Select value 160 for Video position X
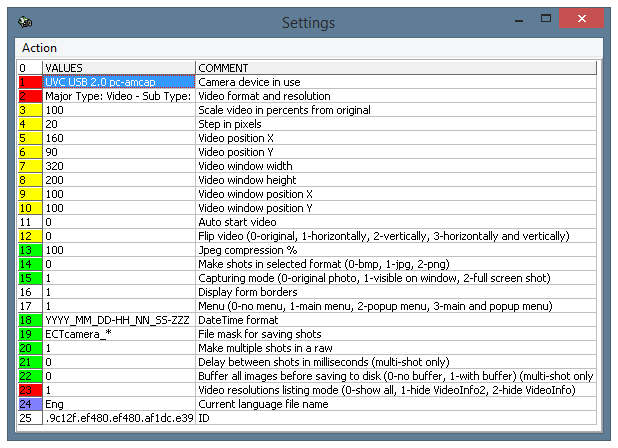 tap(119, 138)
